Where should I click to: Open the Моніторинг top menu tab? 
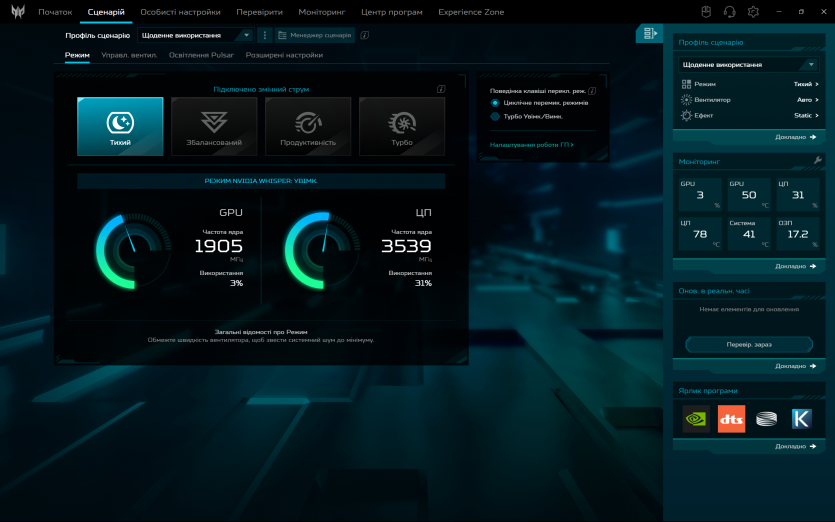322,12
